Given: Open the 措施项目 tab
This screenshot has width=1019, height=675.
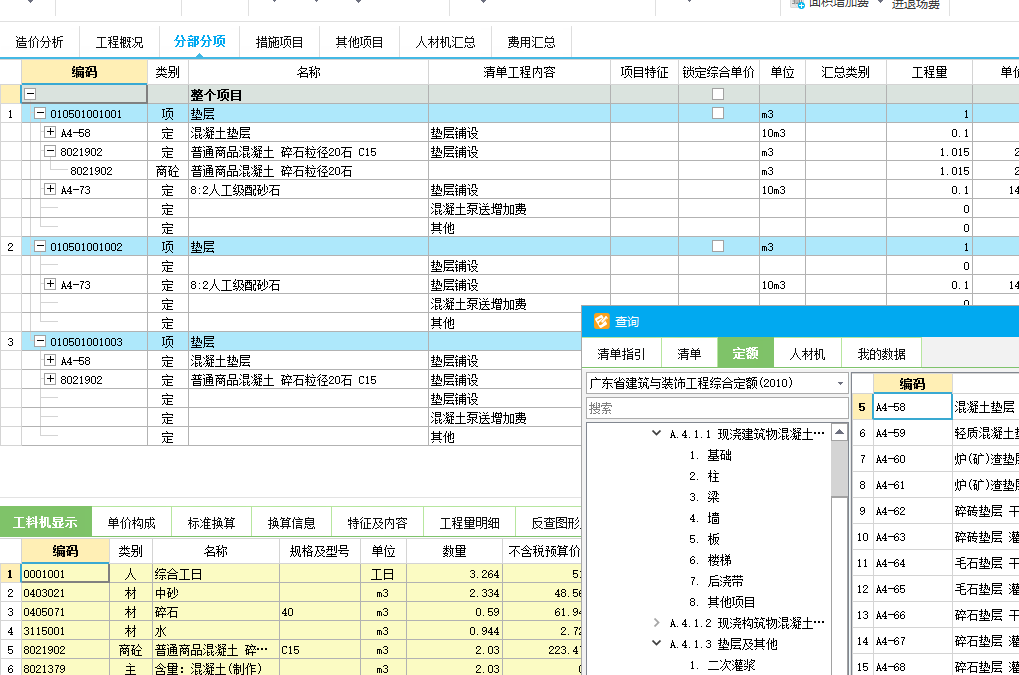Looking at the screenshot, I should pos(279,42).
